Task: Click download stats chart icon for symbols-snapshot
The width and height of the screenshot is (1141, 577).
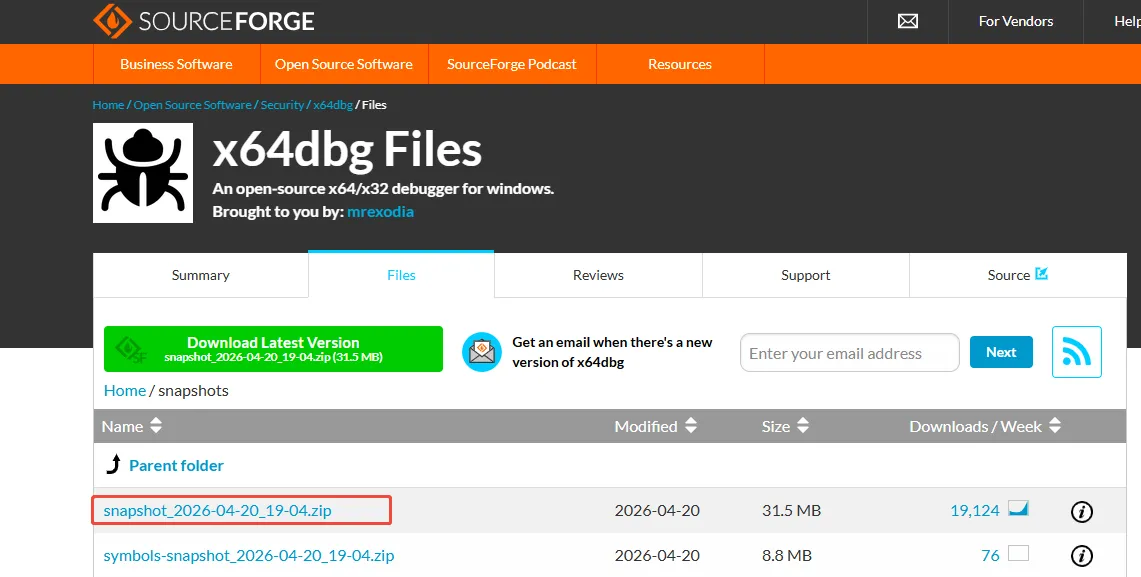Action: click(x=1018, y=553)
